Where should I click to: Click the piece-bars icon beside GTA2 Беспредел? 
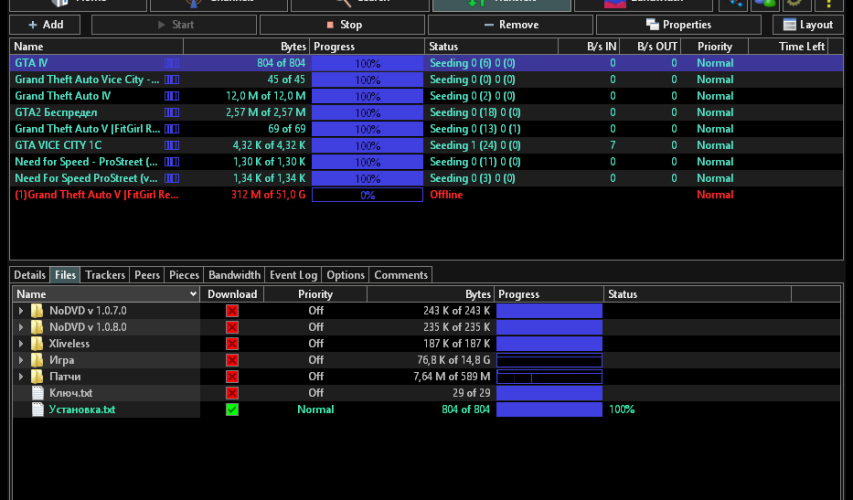172,113
